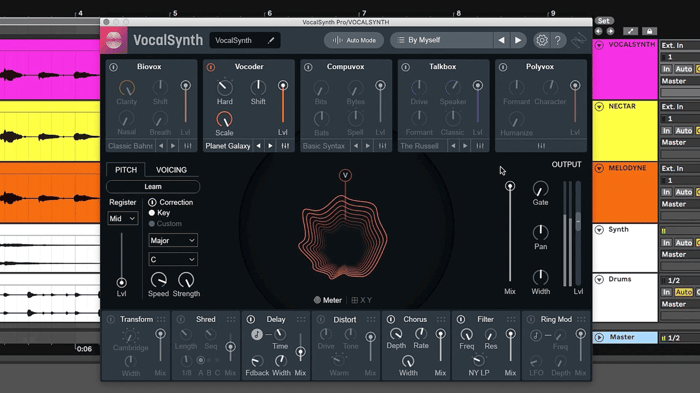Select previous Compuvox preset arrow
This screenshot has width=700, height=393.
point(356,146)
